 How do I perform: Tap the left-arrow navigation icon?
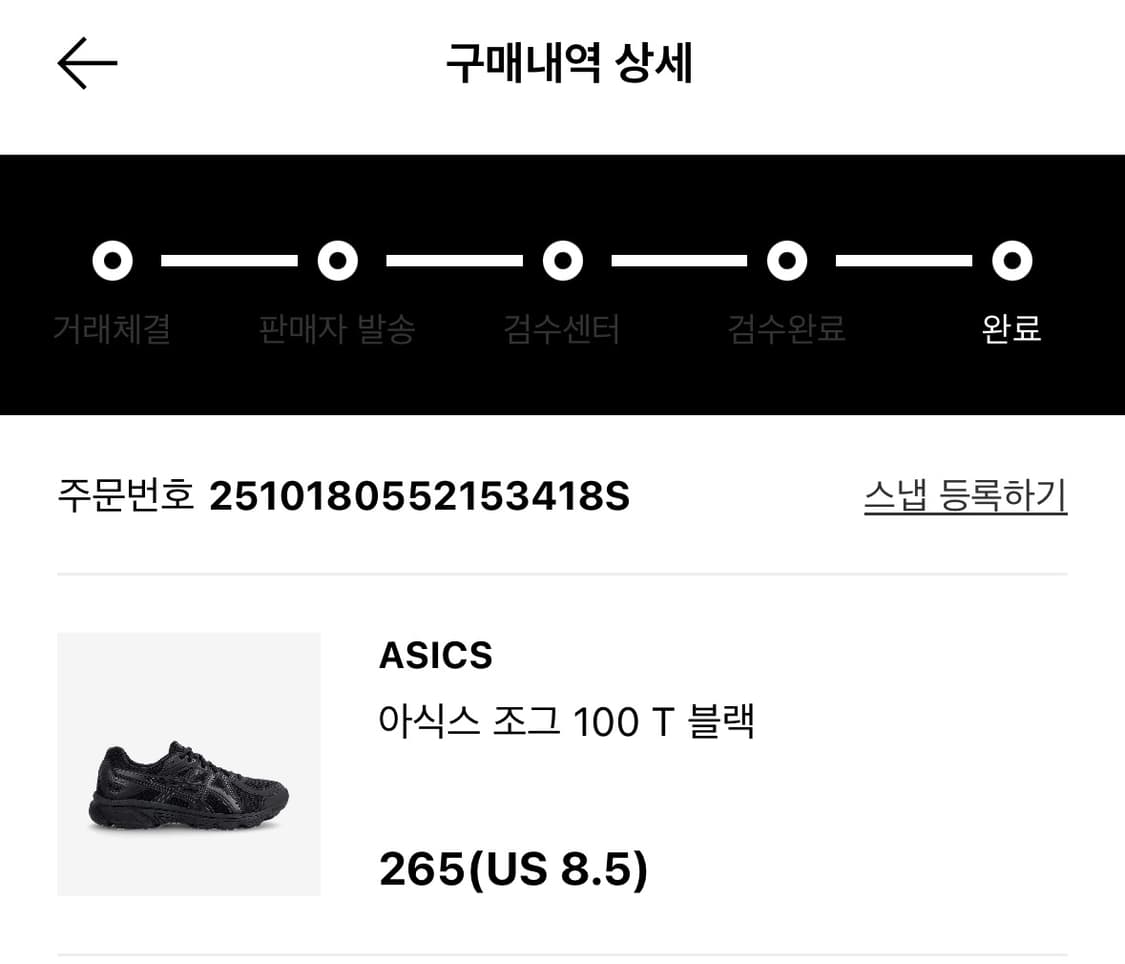pos(86,62)
